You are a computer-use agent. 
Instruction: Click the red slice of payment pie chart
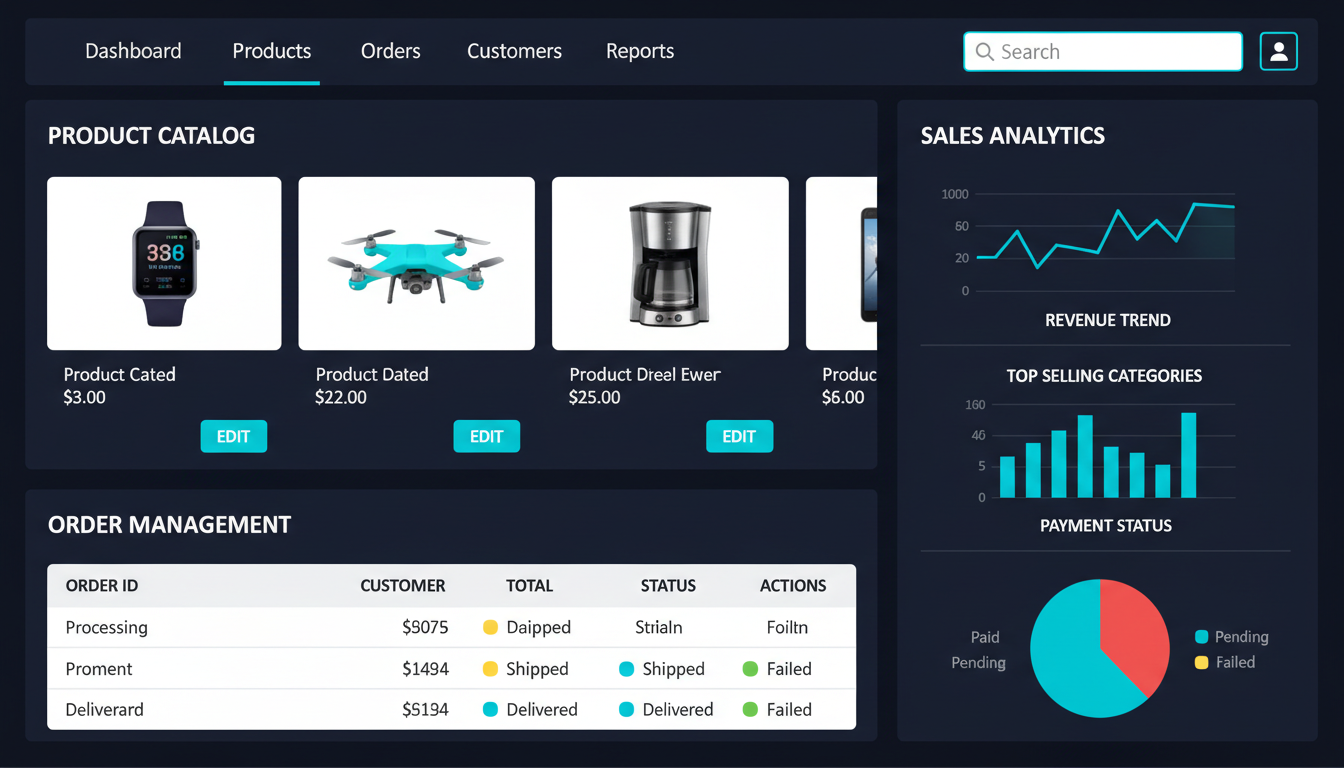tap(1132, 630)
